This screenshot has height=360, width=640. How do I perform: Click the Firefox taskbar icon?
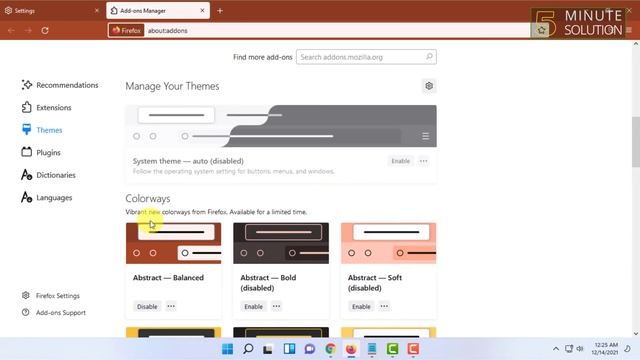tap(351, 349)
